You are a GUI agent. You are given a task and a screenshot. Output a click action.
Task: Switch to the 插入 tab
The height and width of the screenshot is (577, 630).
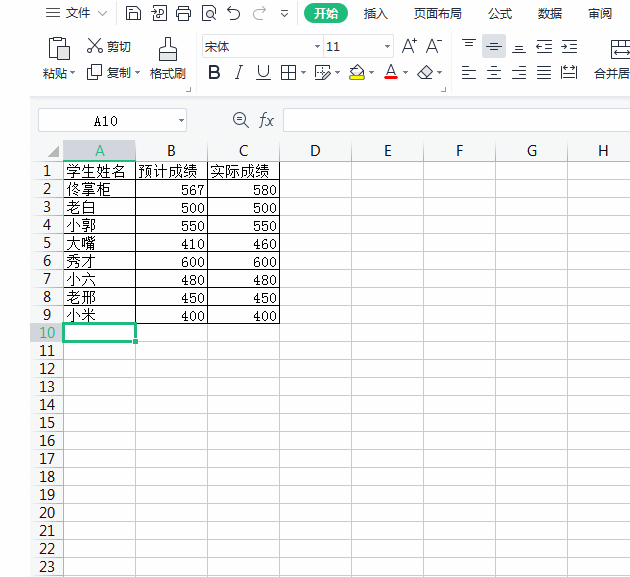(x=375, y=14)
